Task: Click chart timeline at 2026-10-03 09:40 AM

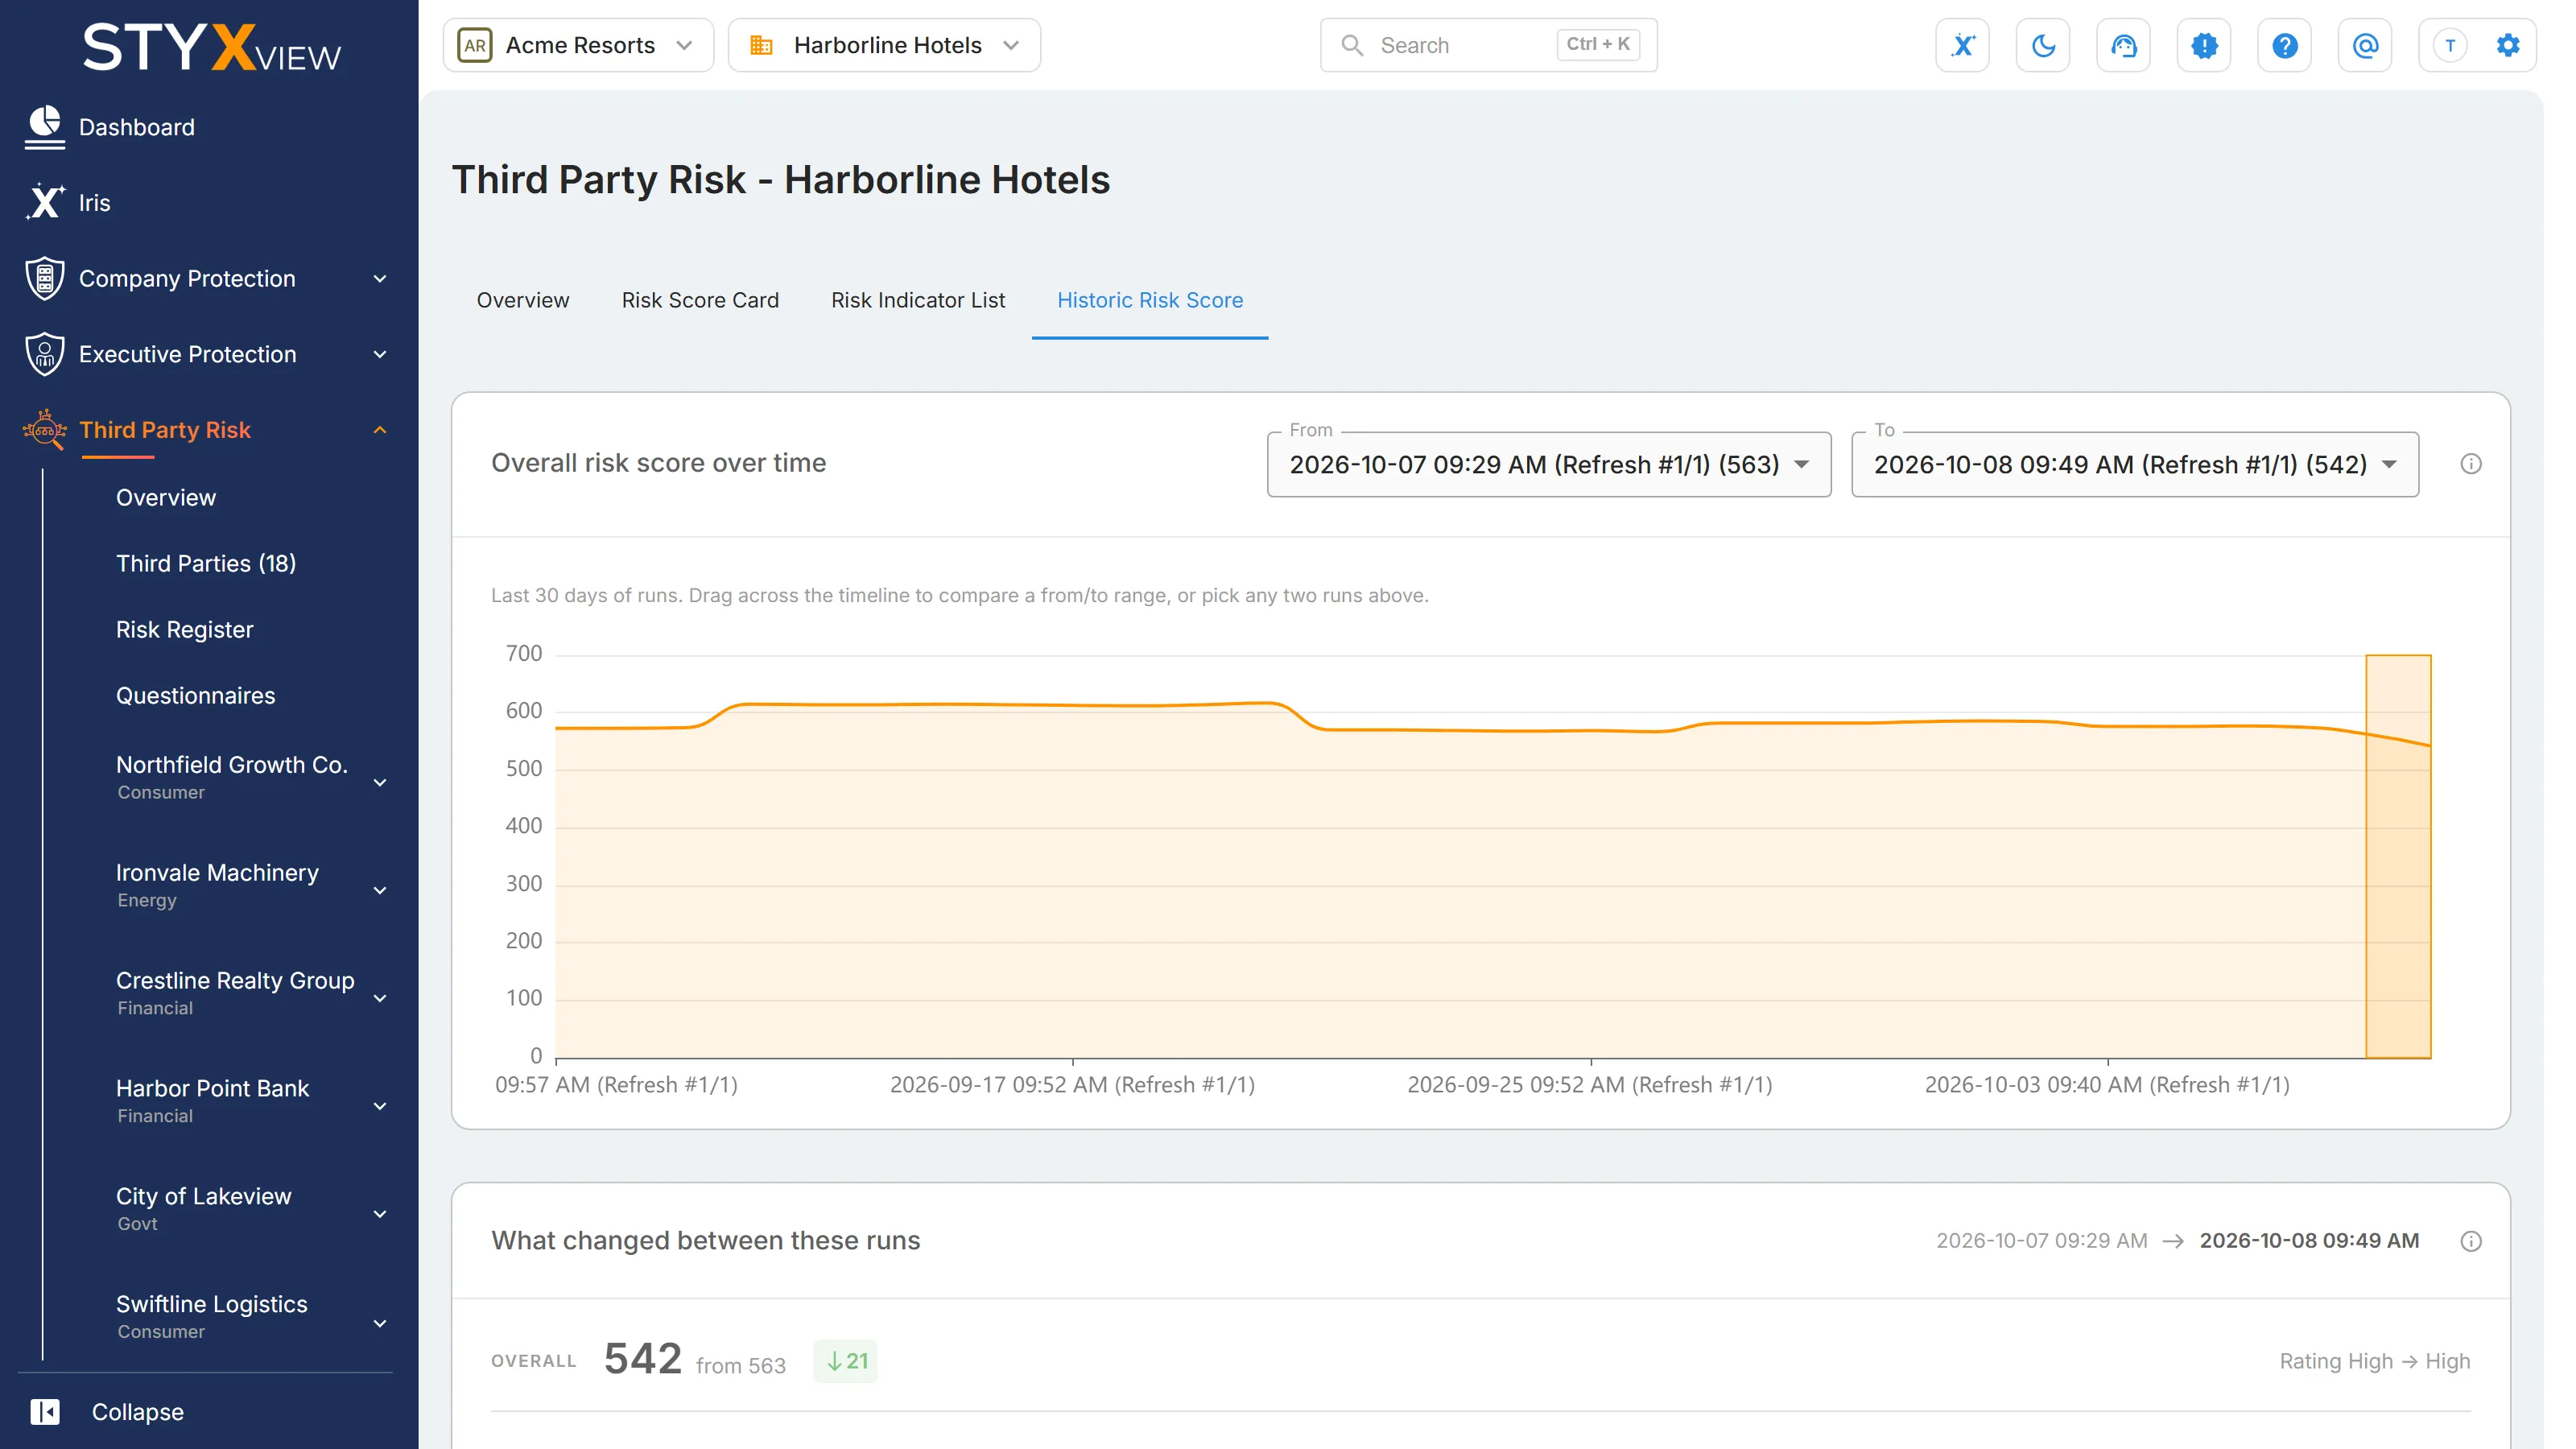Action: pyautogui.click(x=2107, y=1084)
